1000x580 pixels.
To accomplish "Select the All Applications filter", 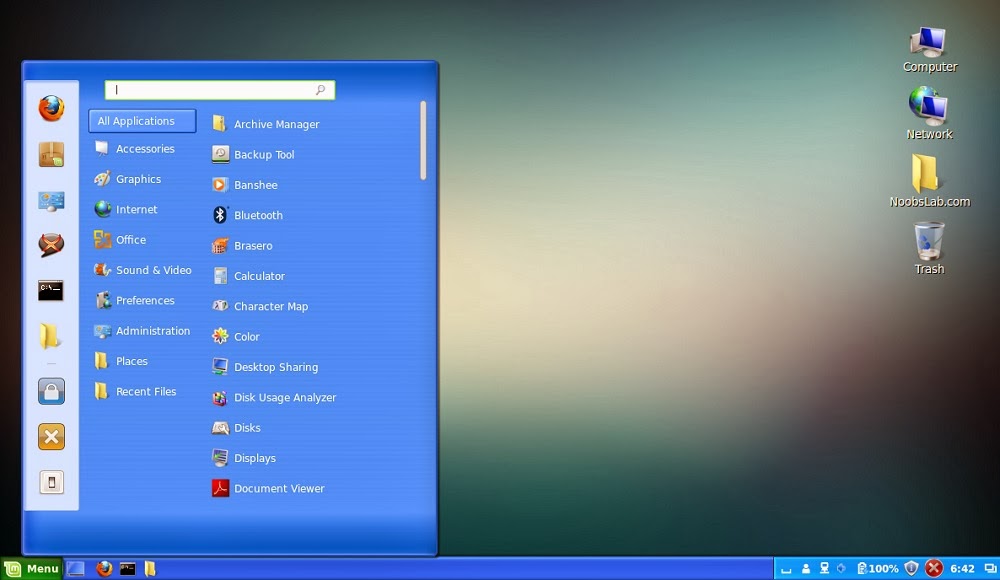I will [141, 120].
